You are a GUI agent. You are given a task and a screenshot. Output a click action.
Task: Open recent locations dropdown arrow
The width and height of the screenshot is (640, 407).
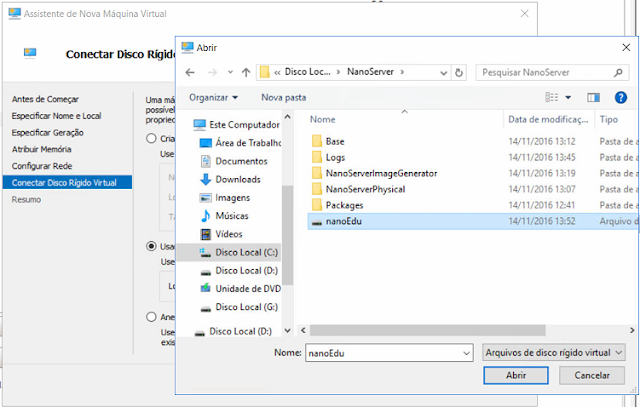point(230,73)
